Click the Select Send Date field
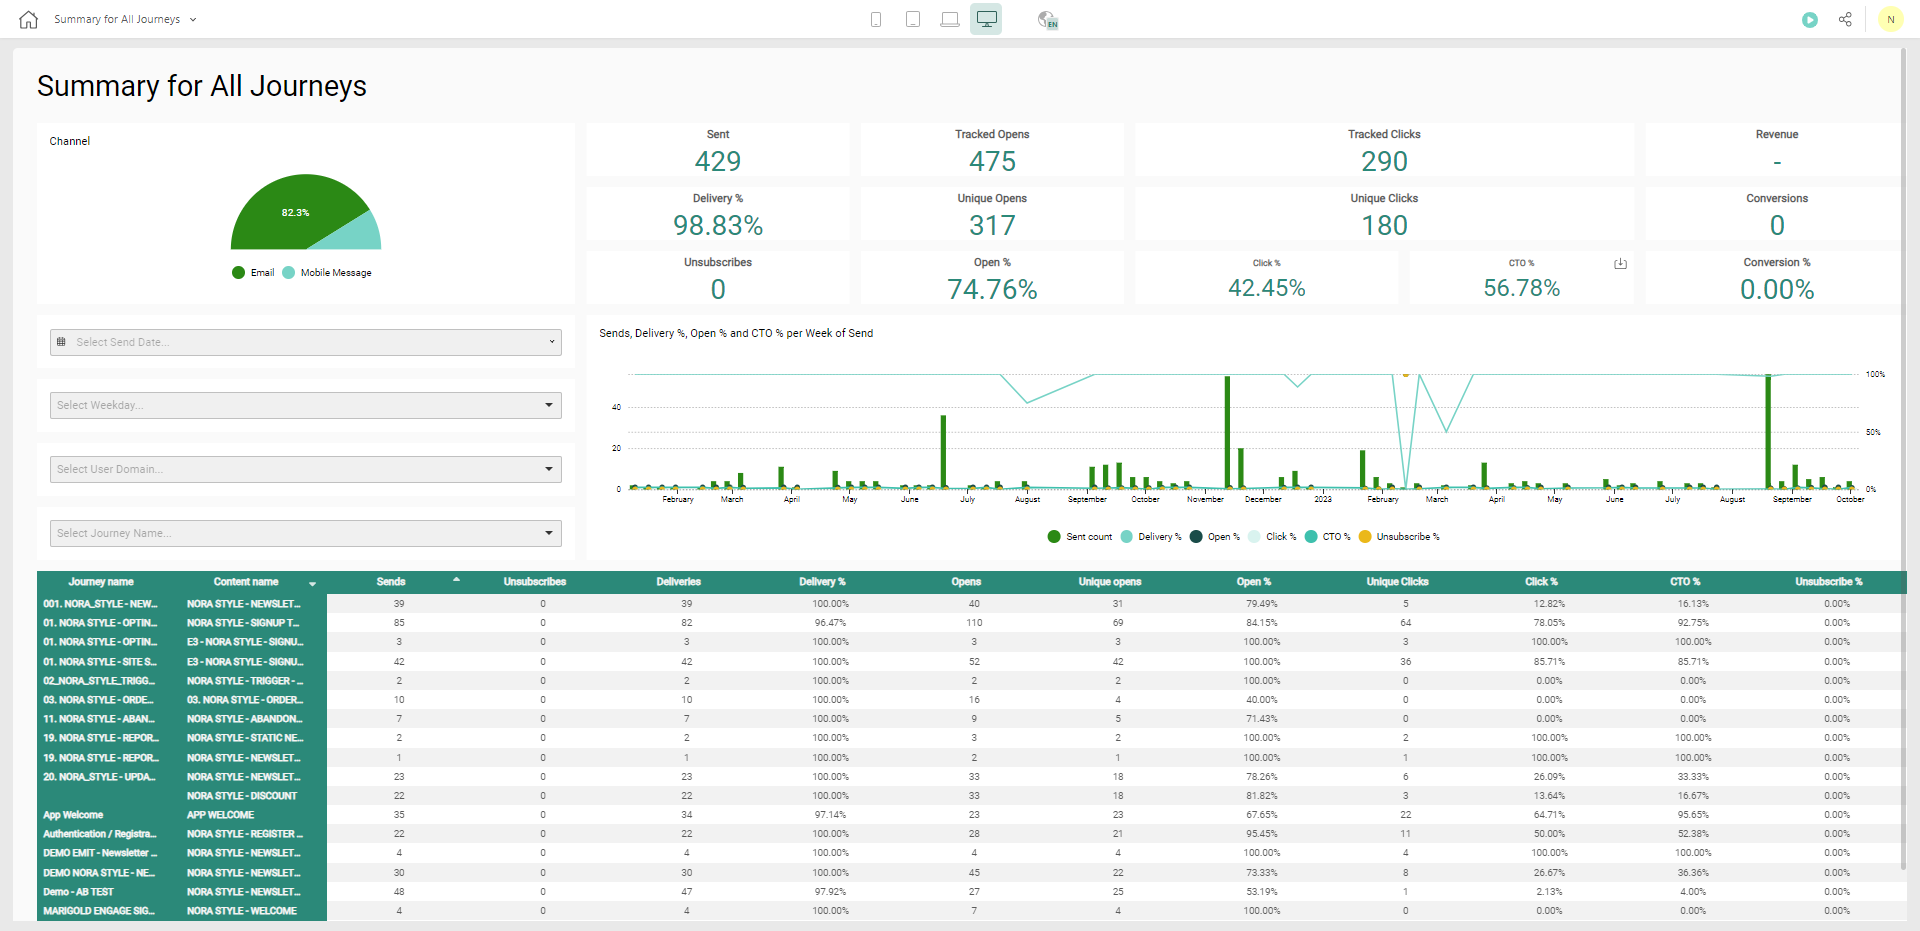1920x931 pixels. coord(306,342)
